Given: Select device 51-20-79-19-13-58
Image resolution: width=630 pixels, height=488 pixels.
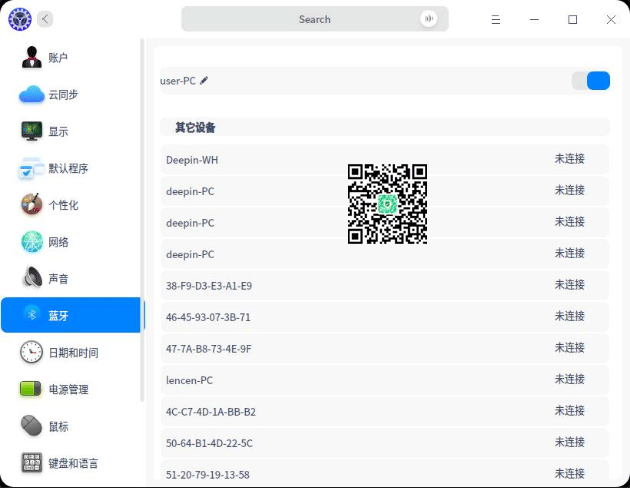Looking at the screenshot, I should click(385, 472).
